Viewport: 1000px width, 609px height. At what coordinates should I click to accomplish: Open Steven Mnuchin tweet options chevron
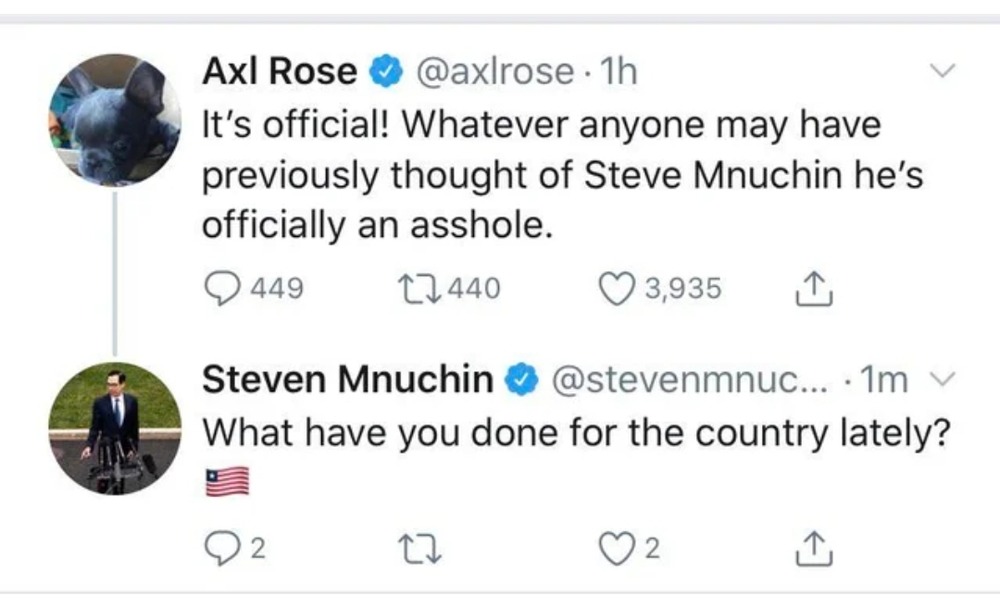coord(943,380)
